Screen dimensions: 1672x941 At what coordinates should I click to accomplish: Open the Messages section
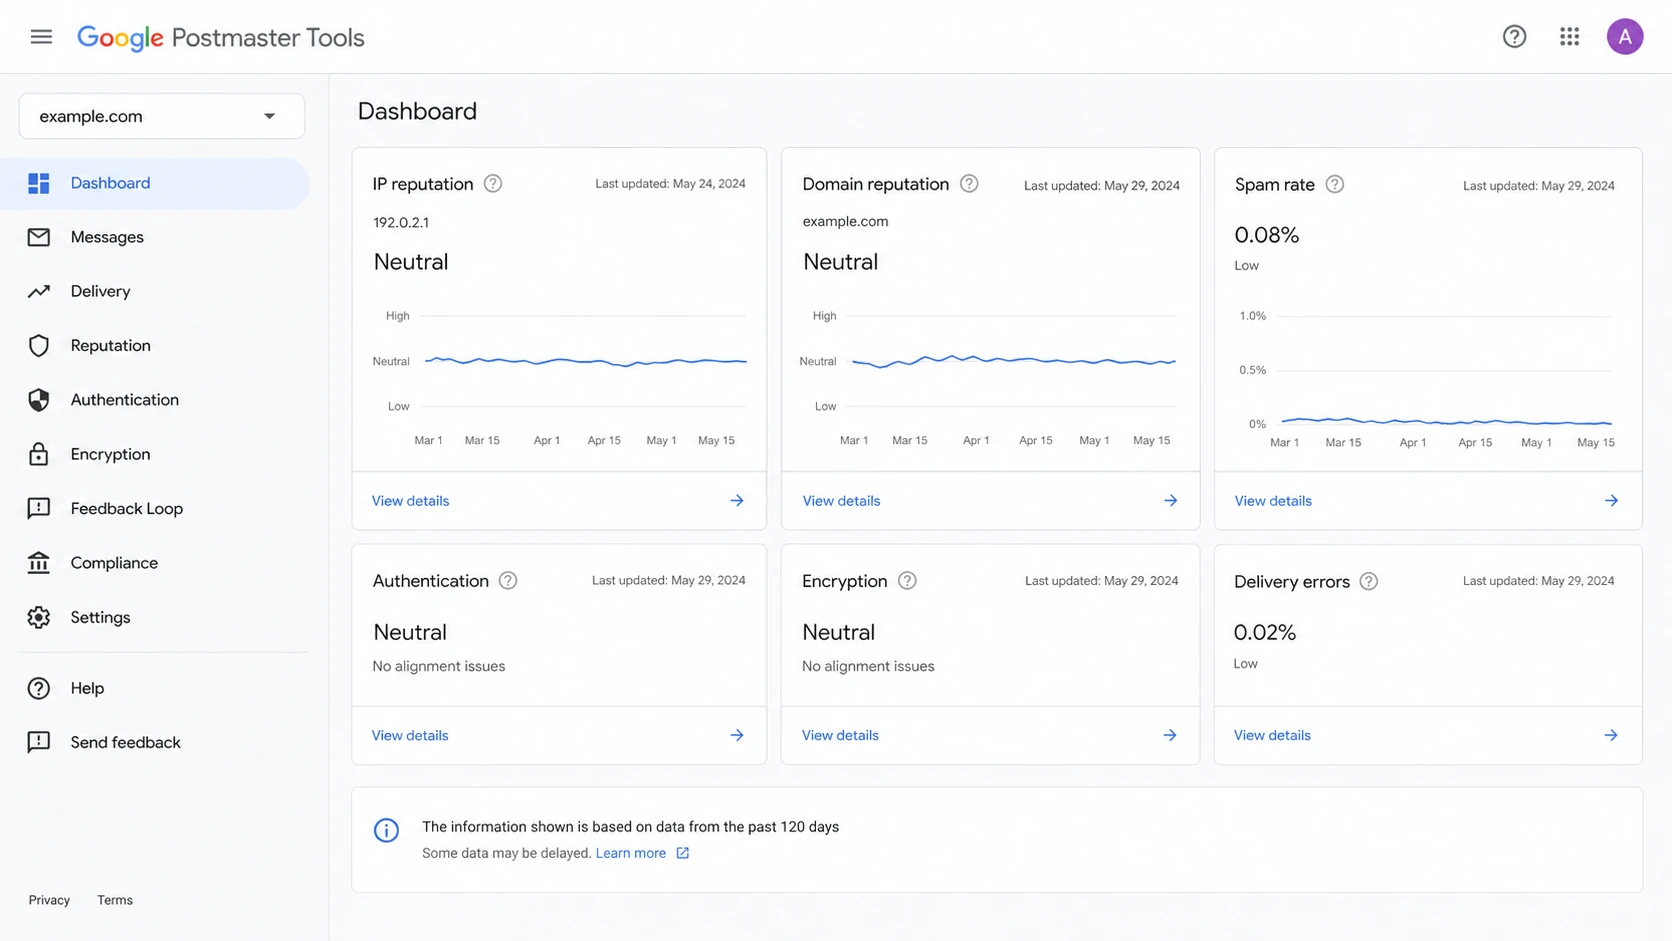point(107,237)
